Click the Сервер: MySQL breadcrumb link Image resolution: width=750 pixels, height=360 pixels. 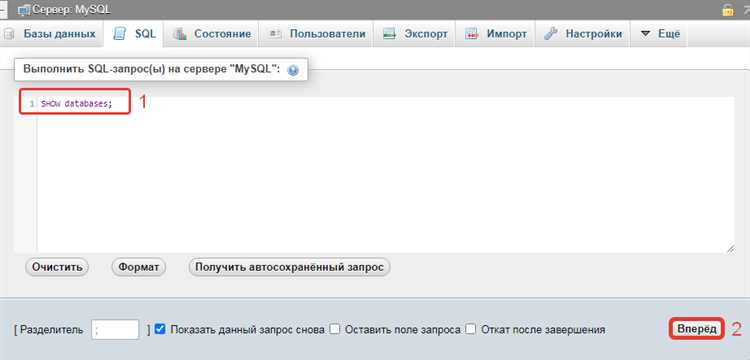71,10
